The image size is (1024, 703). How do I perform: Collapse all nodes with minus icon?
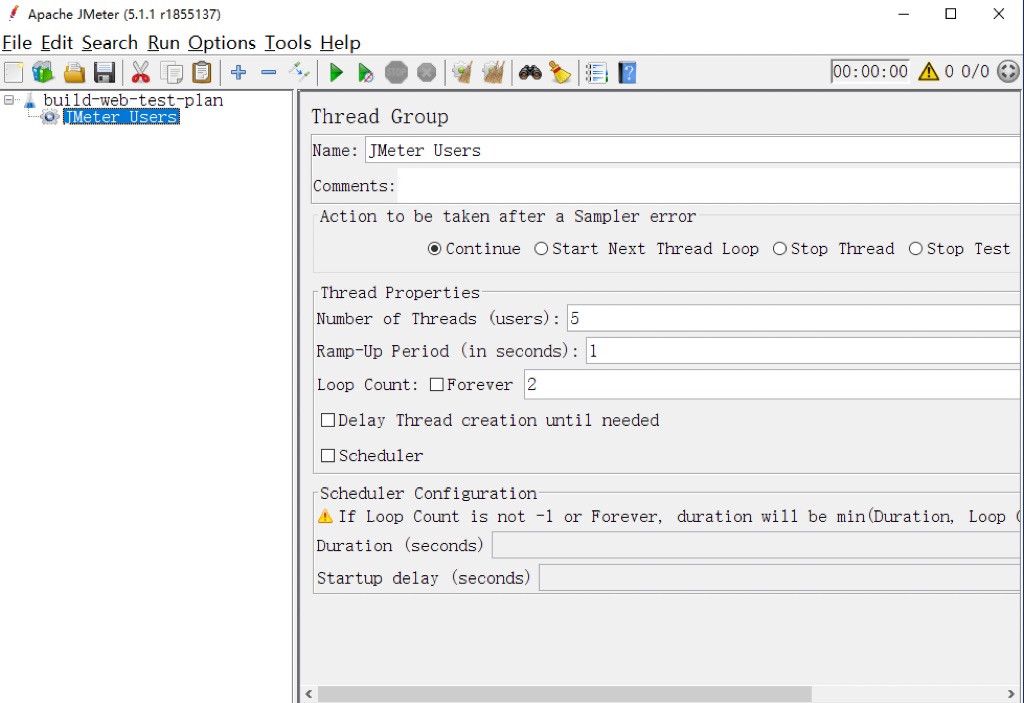click(x=268, y=72)
